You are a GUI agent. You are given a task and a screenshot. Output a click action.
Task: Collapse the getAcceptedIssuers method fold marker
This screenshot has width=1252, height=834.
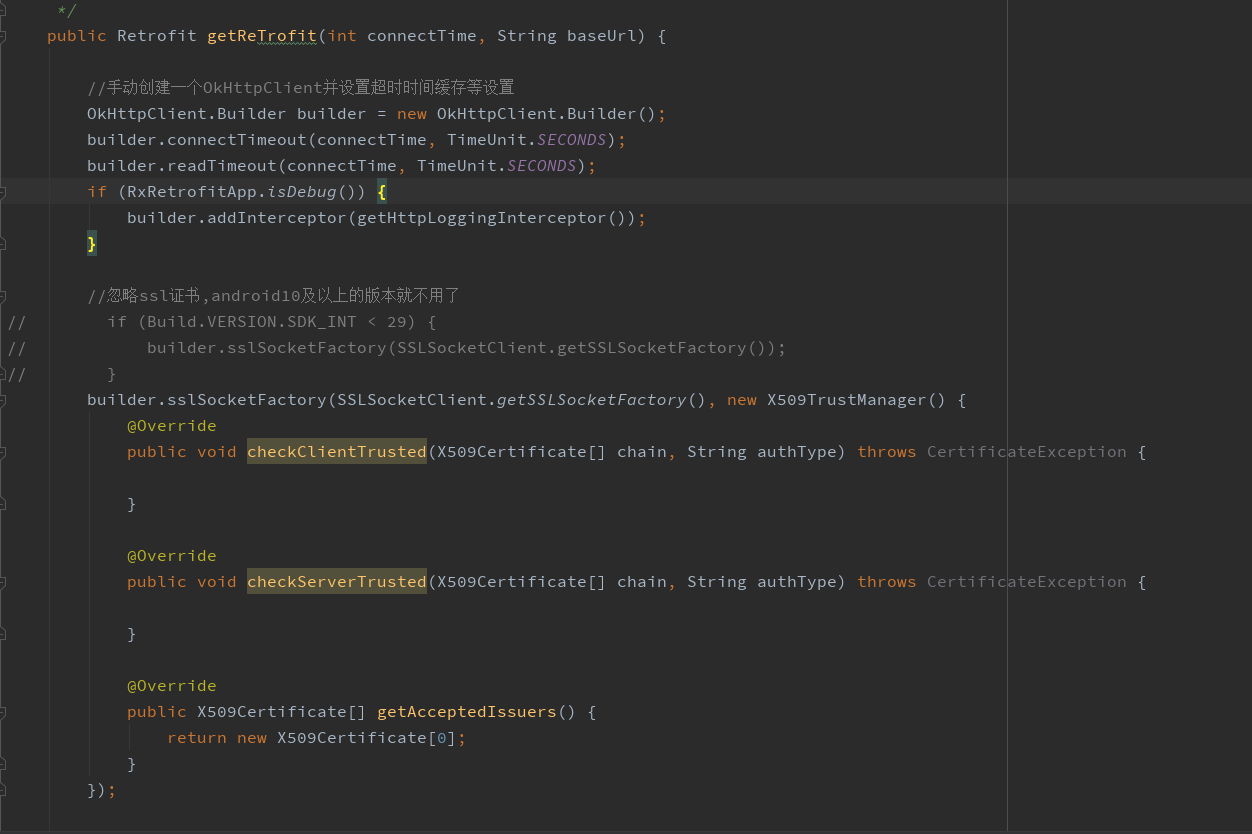pos(3,712)
